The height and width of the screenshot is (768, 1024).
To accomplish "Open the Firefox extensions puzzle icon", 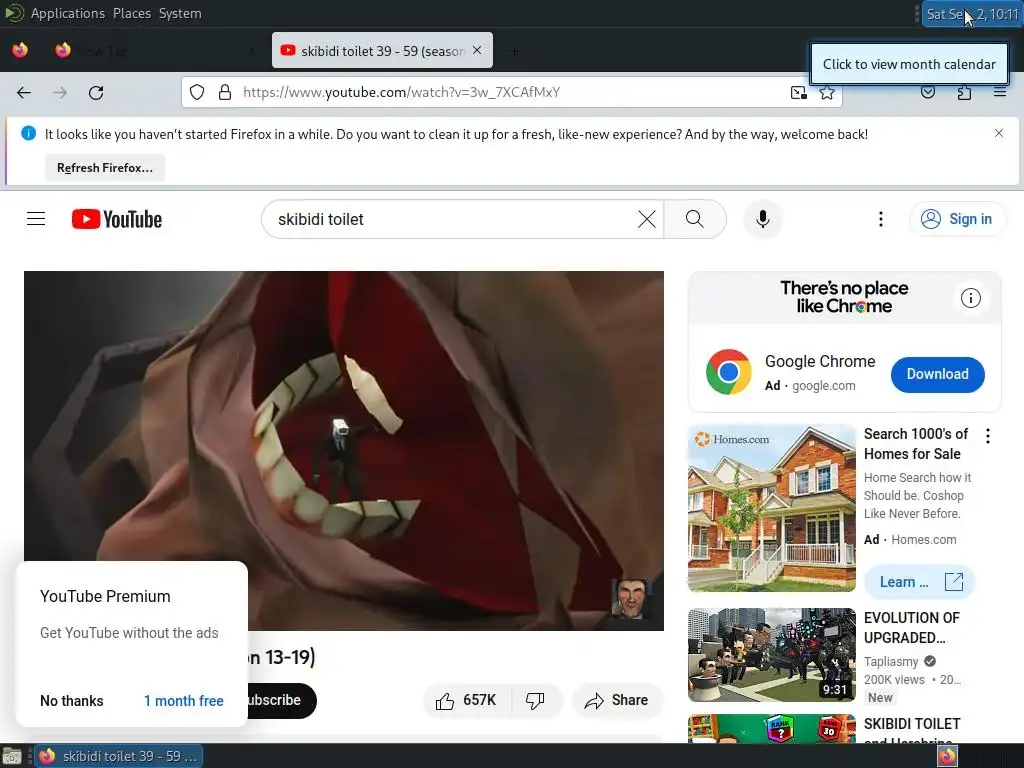I will click(x=964, y=92).
